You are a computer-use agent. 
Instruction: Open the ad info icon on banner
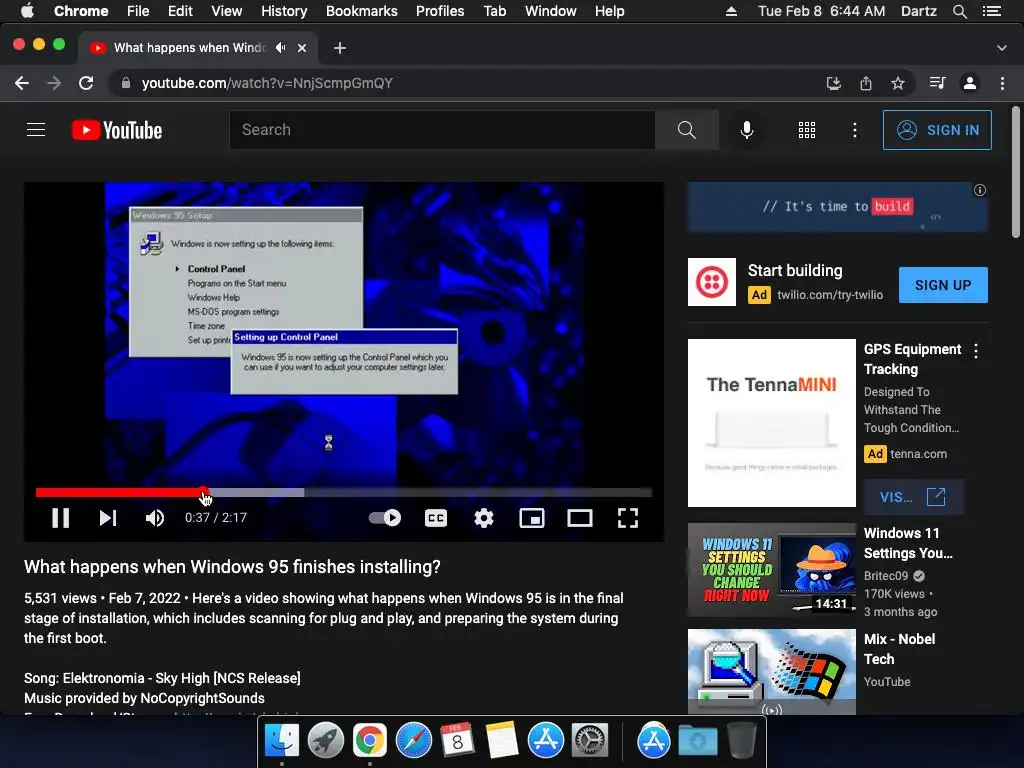(980, 190)
